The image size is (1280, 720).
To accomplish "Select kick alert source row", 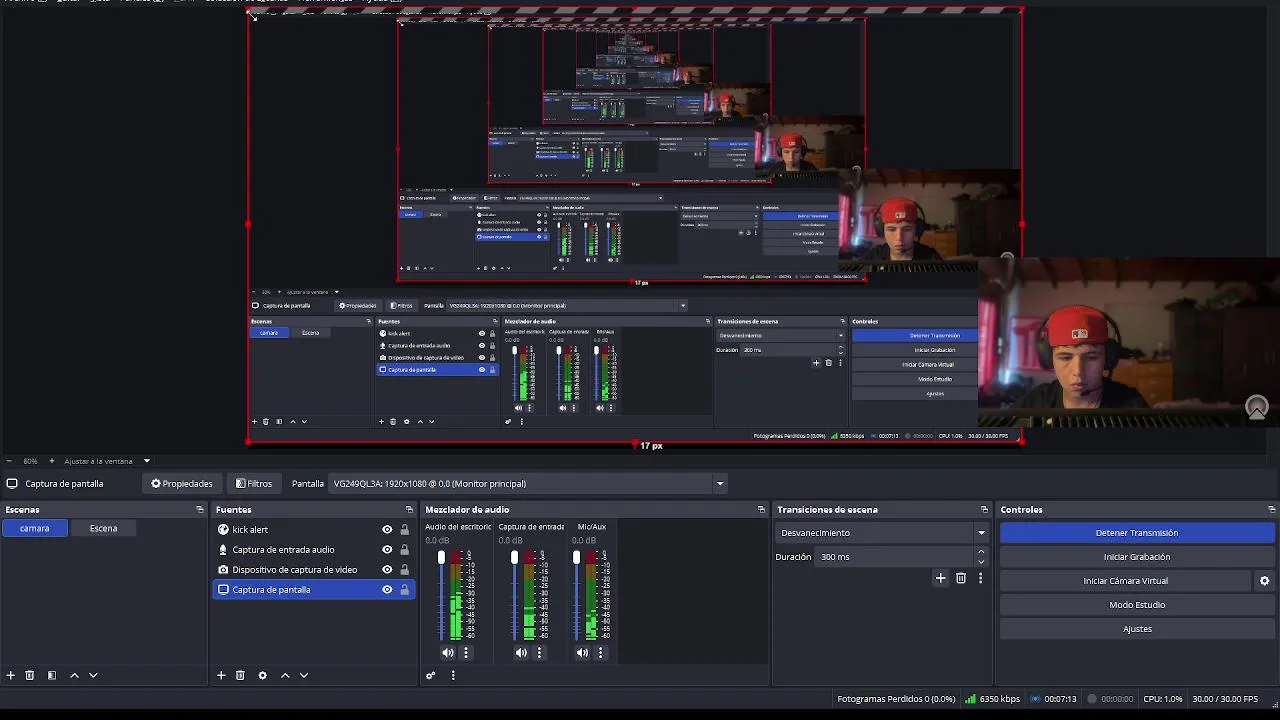I will click(x=314, y=530).
